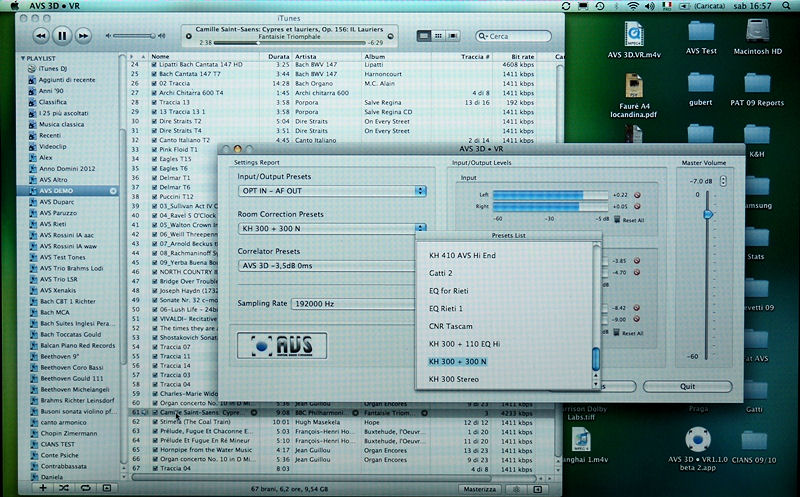Viewport: 800px width, 497px height.
Task: Choose KH 300 Stereo preset
Action: pos(454,379)
